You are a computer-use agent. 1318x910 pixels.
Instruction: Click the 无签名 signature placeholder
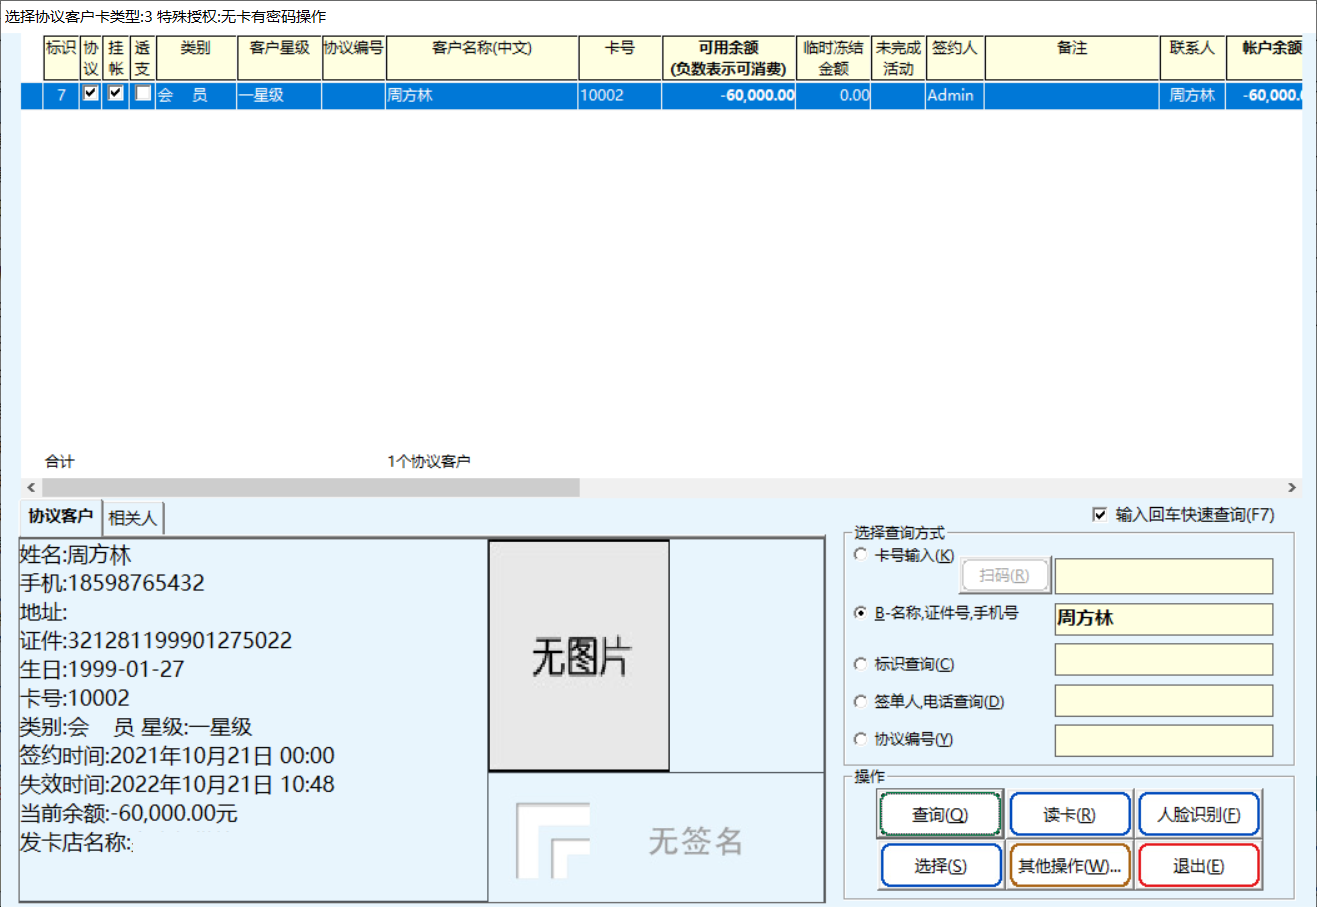(x=657, y=838)
